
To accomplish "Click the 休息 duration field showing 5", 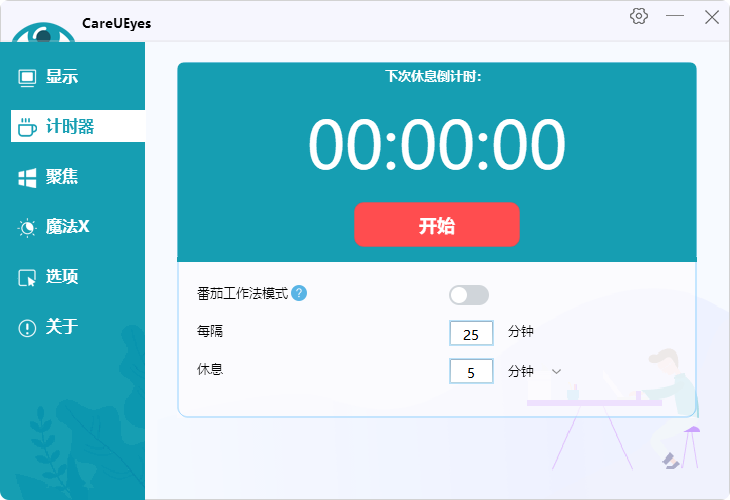I will point(471,372).
